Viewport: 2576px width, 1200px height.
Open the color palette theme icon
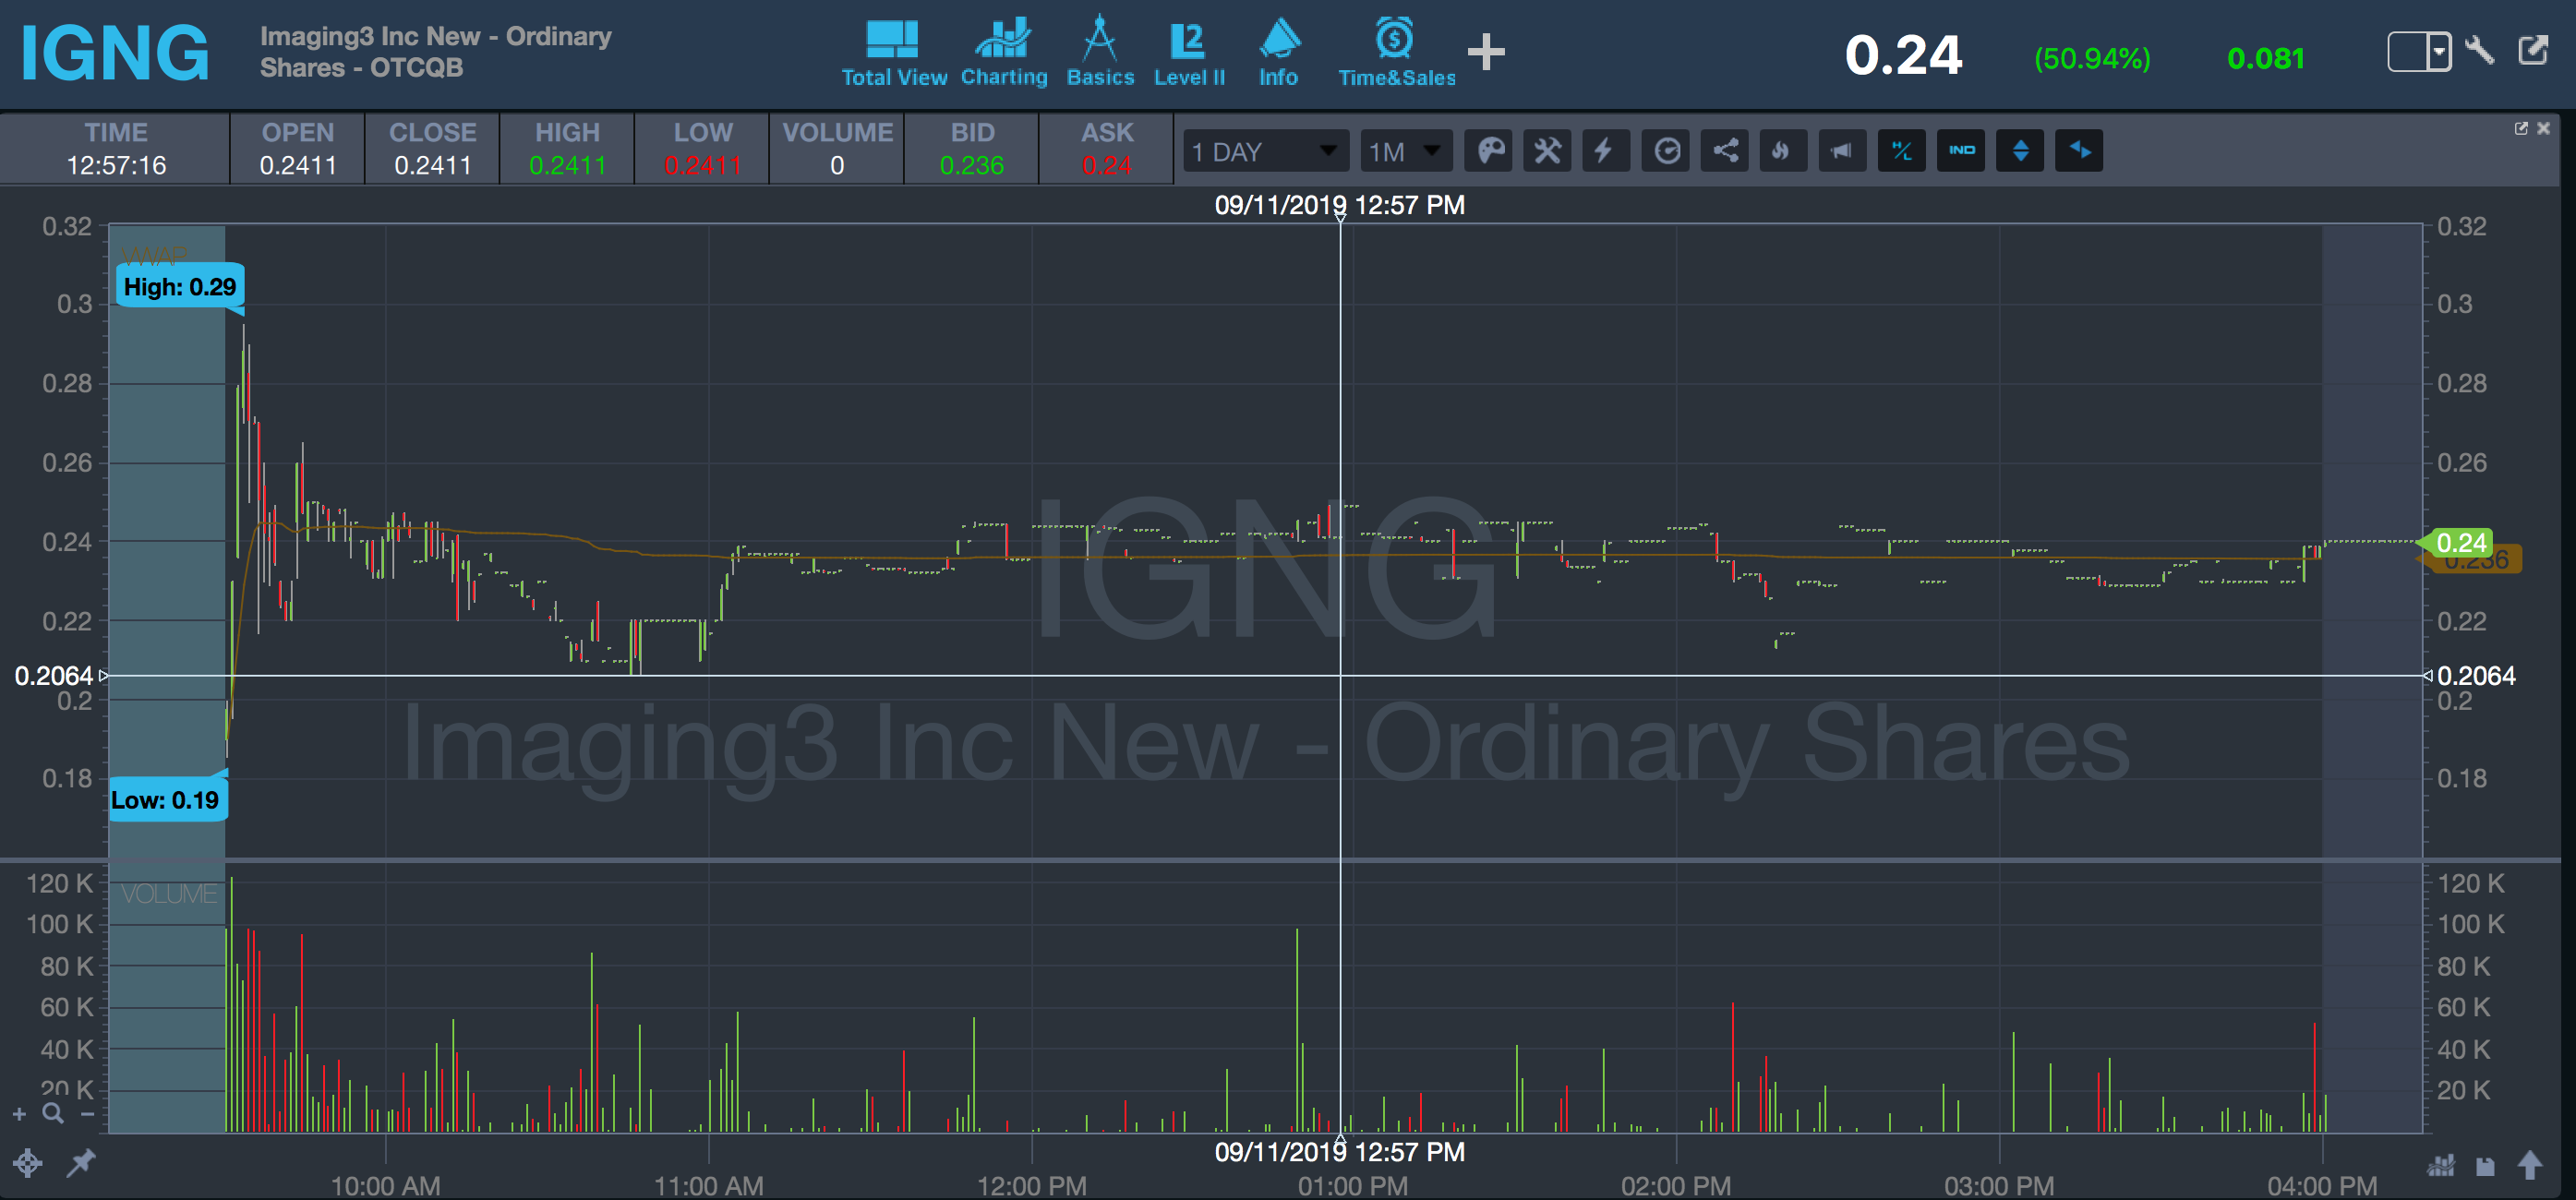pyautogui.click(x=1490, y=151)
